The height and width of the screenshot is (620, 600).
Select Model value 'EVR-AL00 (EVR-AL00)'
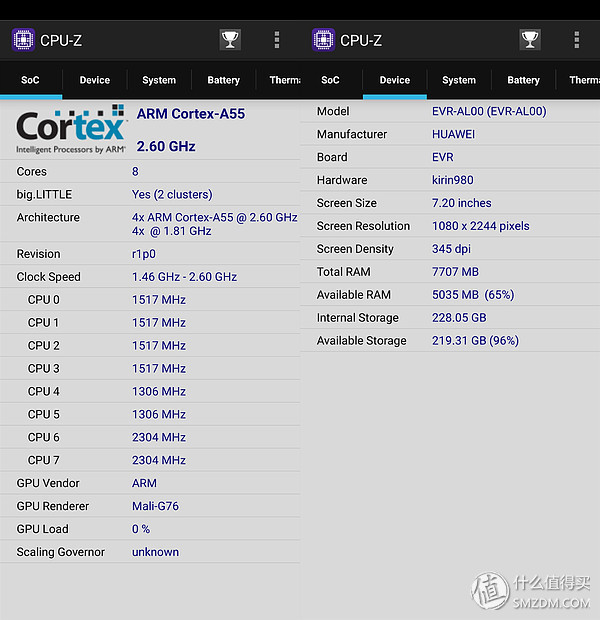[489, 112]
